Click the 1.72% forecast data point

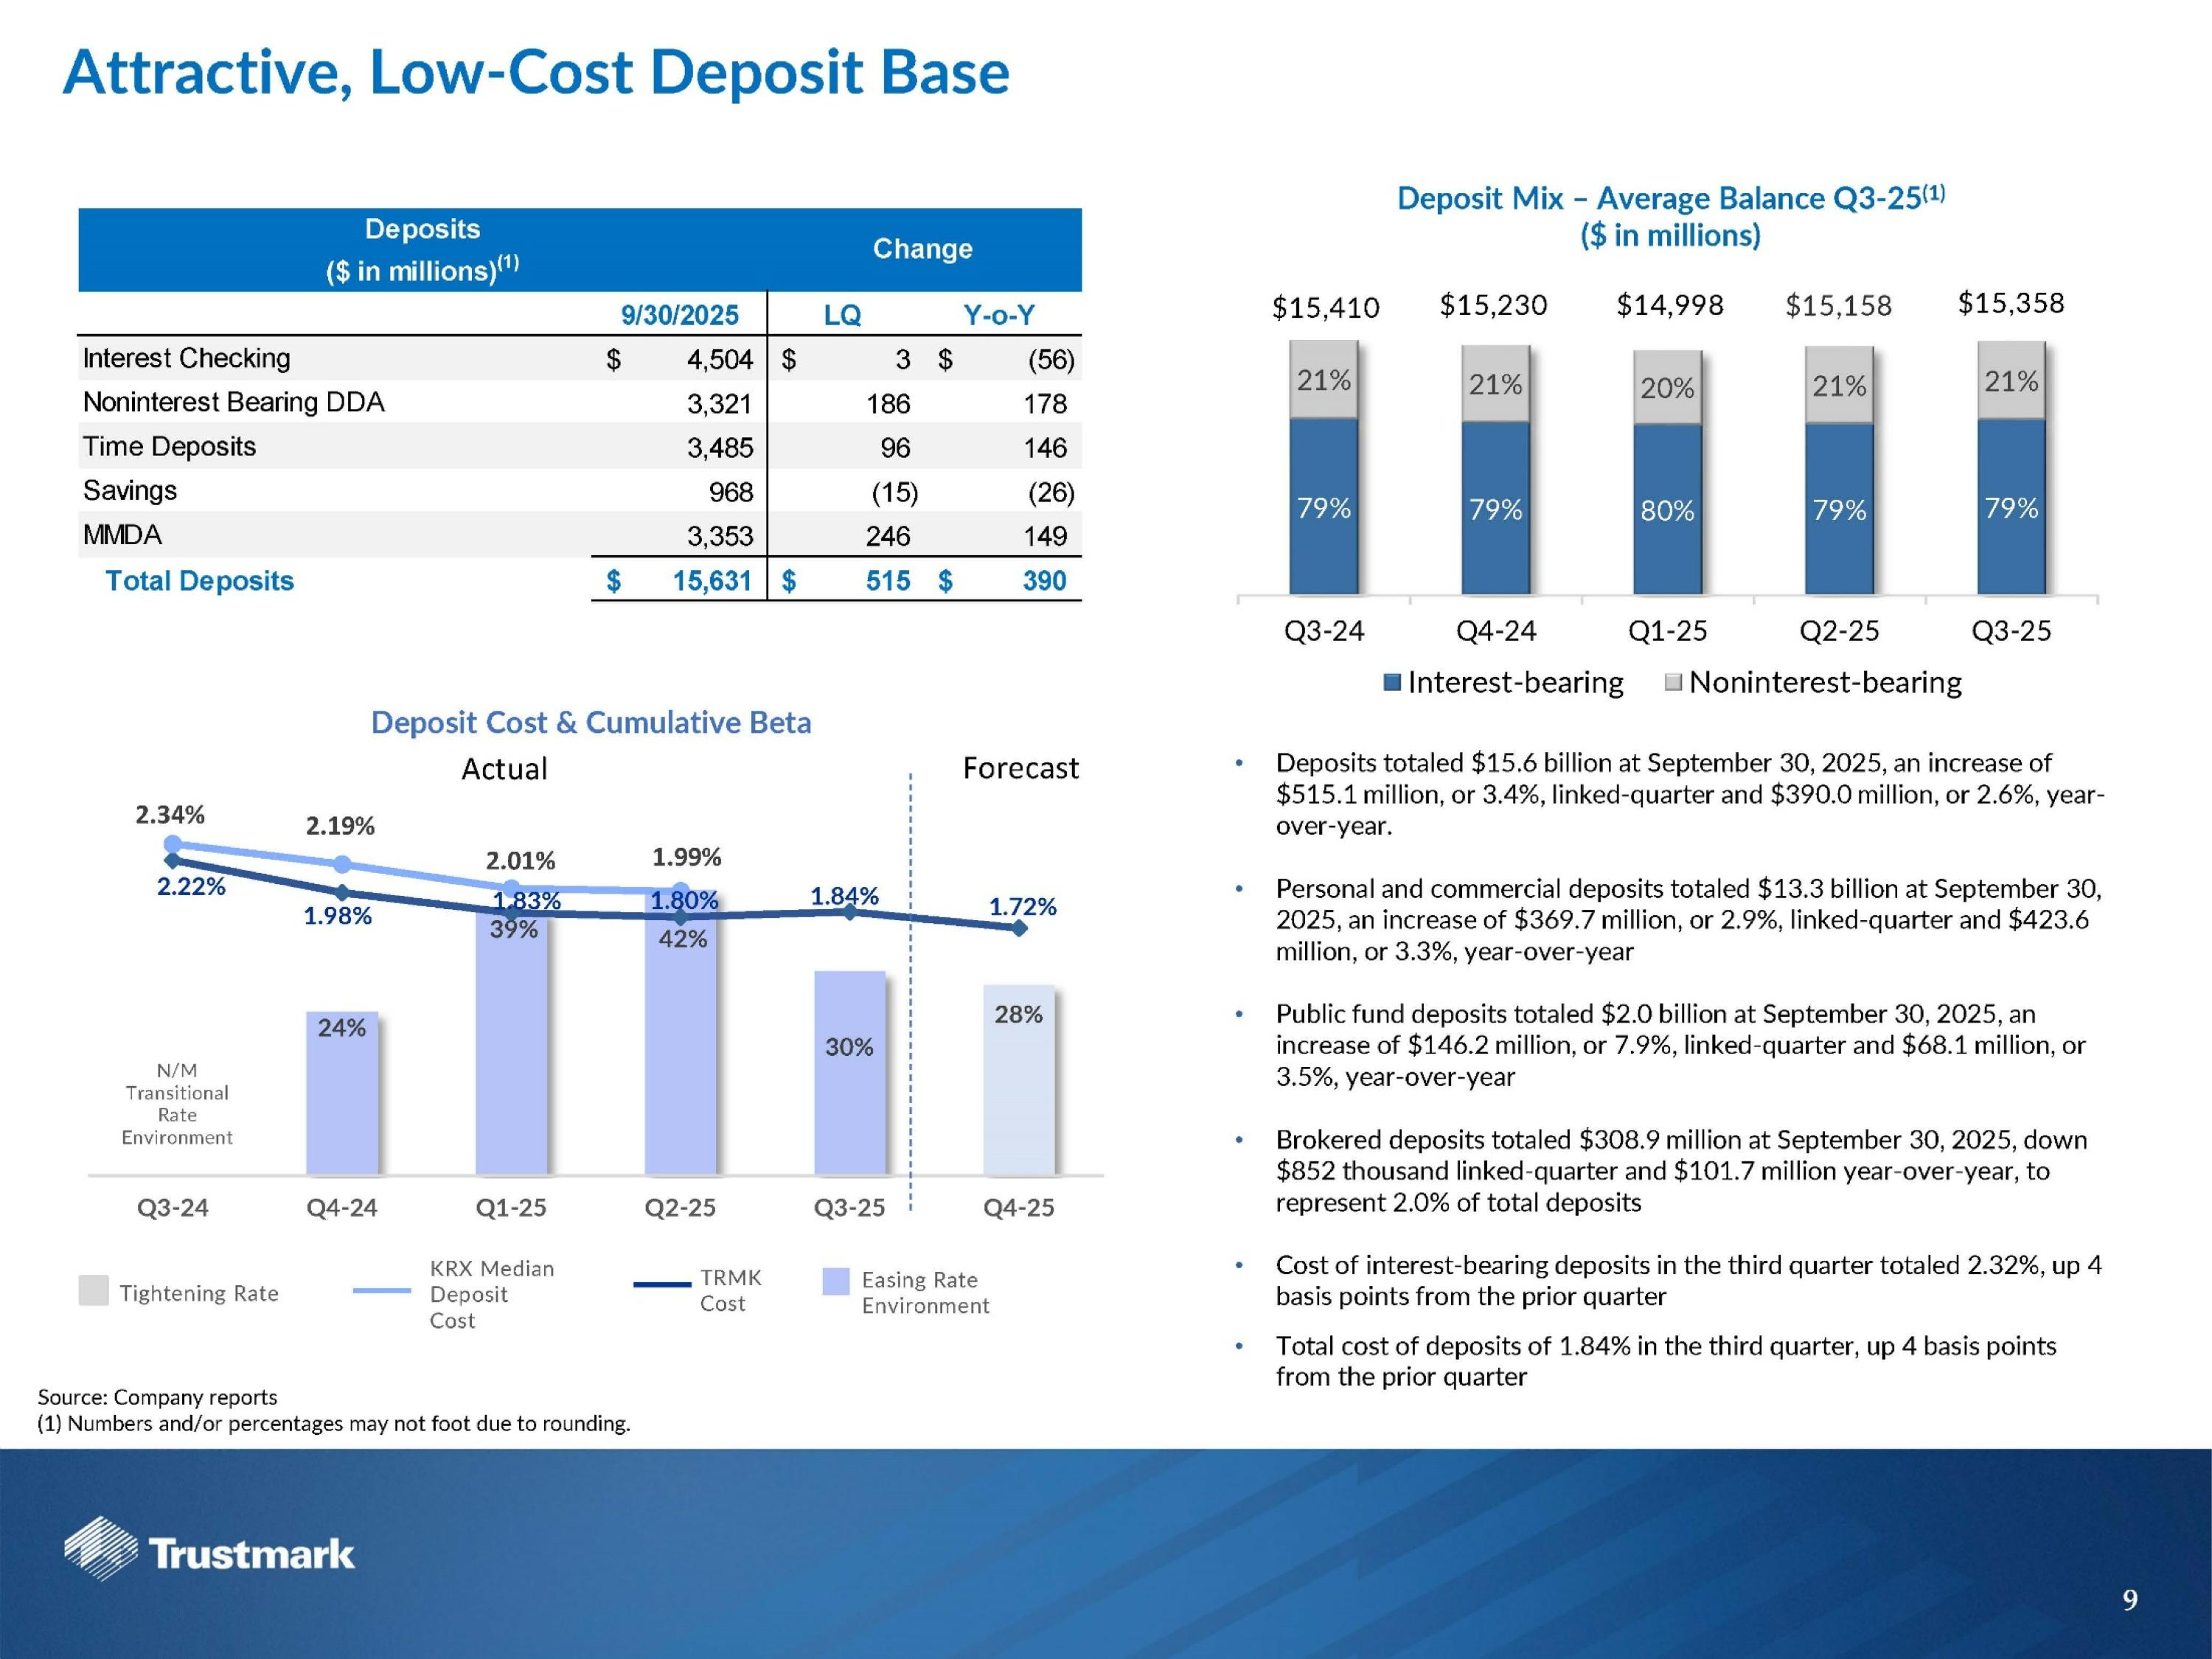[x=1019, y=928]
